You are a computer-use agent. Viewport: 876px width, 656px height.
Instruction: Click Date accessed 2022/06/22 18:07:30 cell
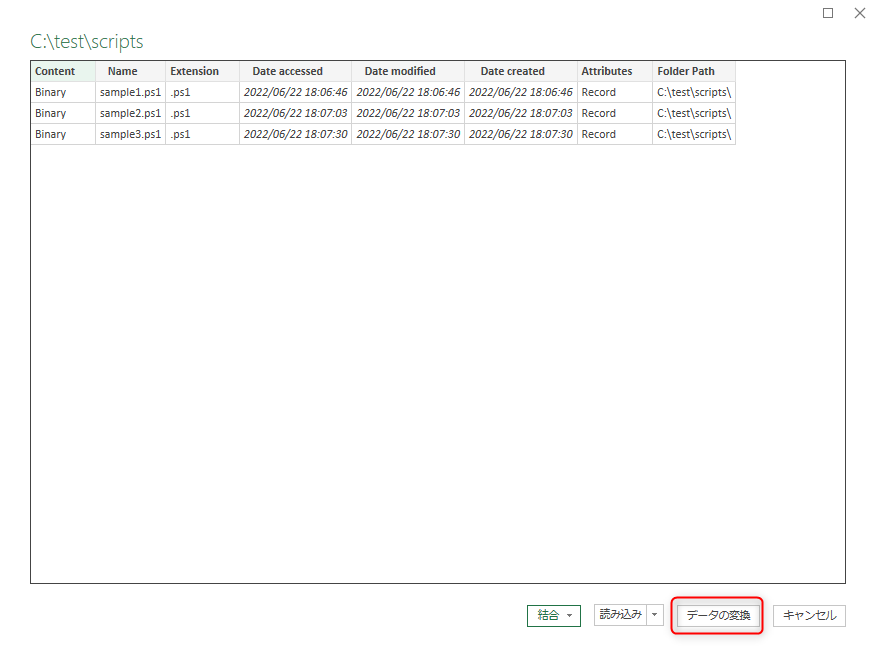[296, 134]
